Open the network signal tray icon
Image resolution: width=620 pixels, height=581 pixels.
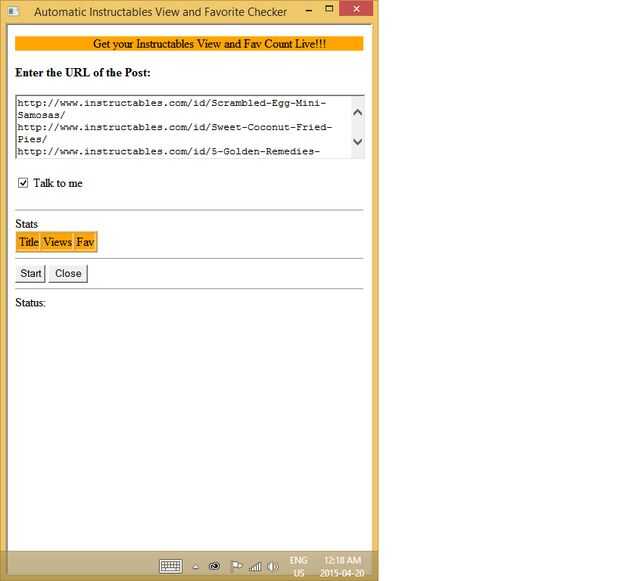point(255,567)
